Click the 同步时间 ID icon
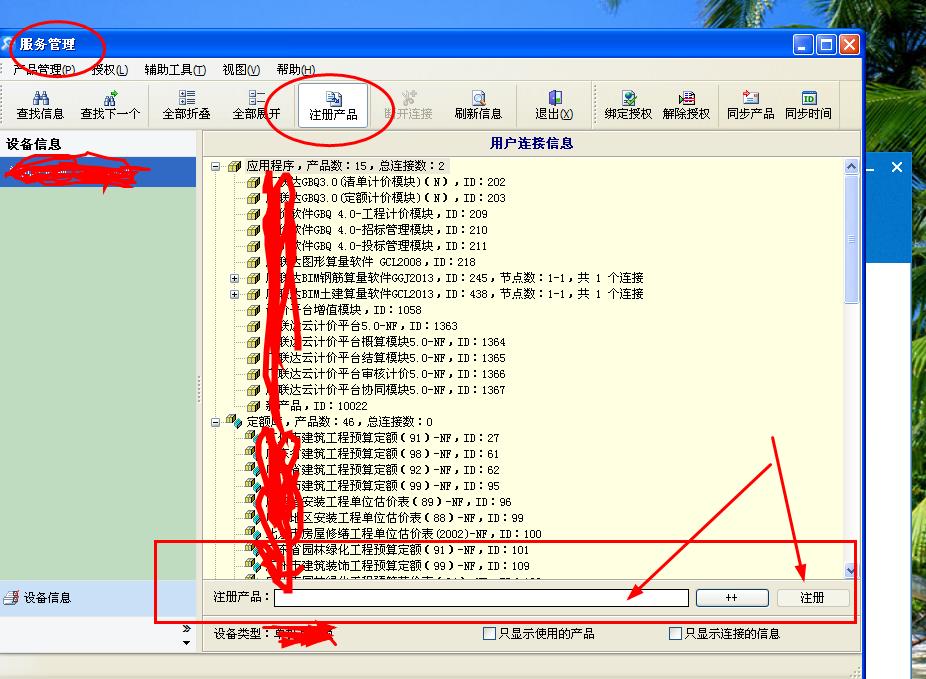 (809, 97)
